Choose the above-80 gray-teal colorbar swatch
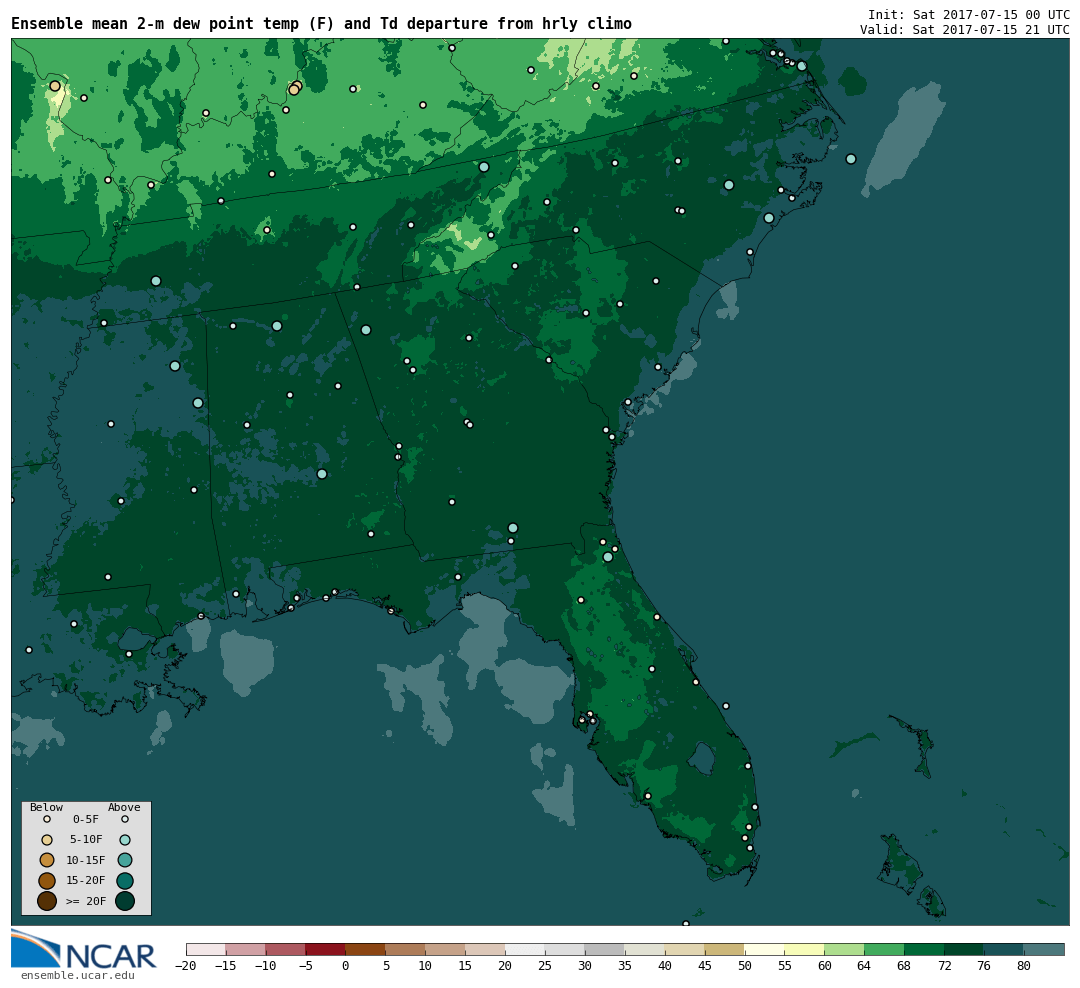The height and width of the screenshot is (988, 1080). click(x=1045, y=949)
